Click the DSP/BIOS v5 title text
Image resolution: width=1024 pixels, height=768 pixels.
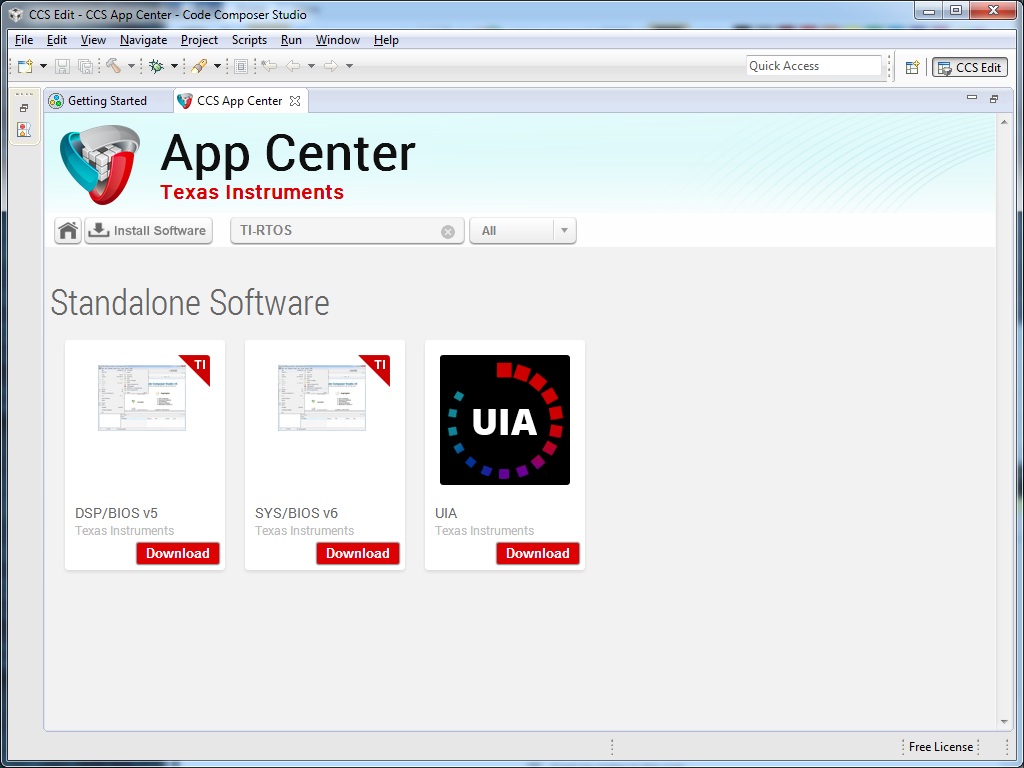click(116, 513)
